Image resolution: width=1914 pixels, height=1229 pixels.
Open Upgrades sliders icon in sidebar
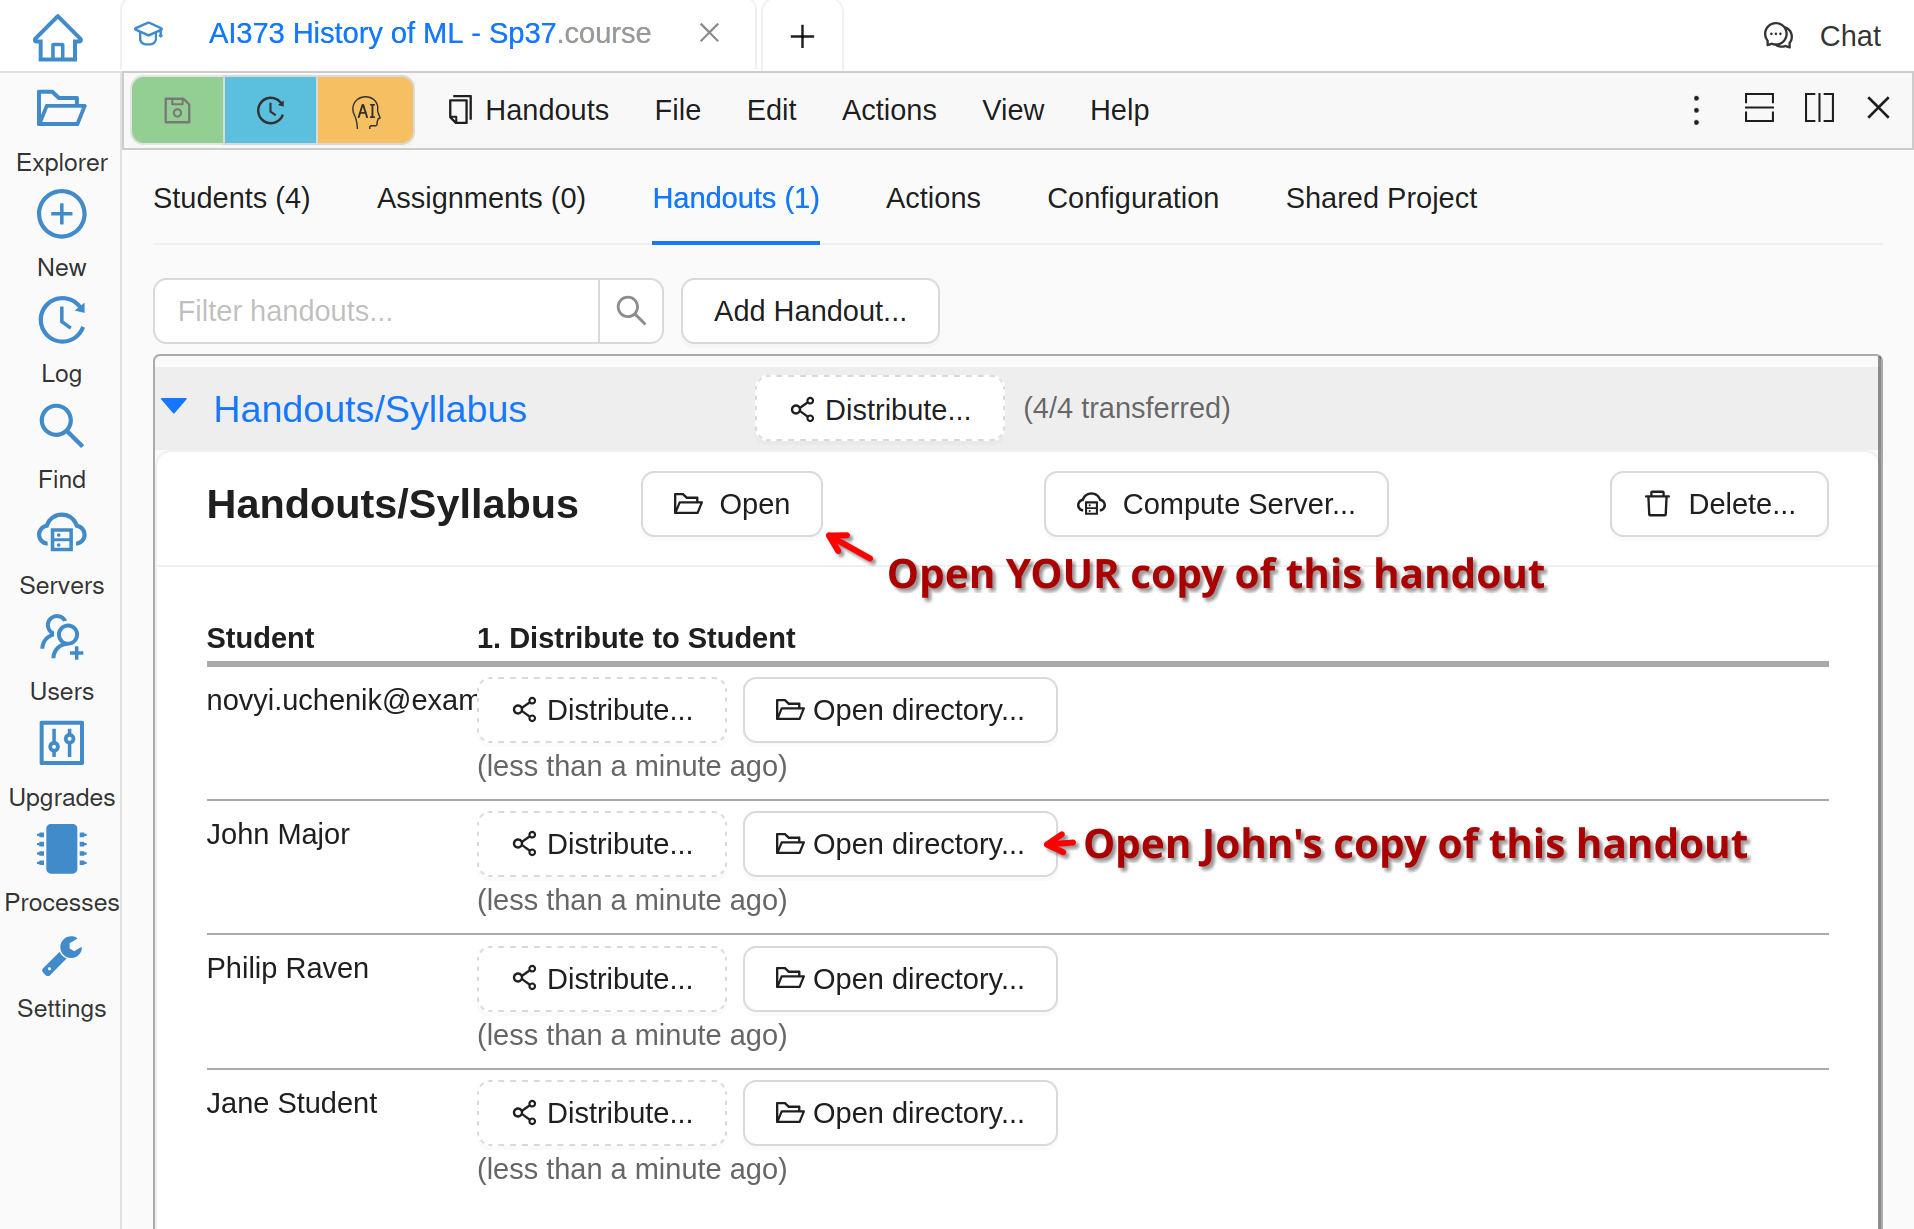click(61, 744)
